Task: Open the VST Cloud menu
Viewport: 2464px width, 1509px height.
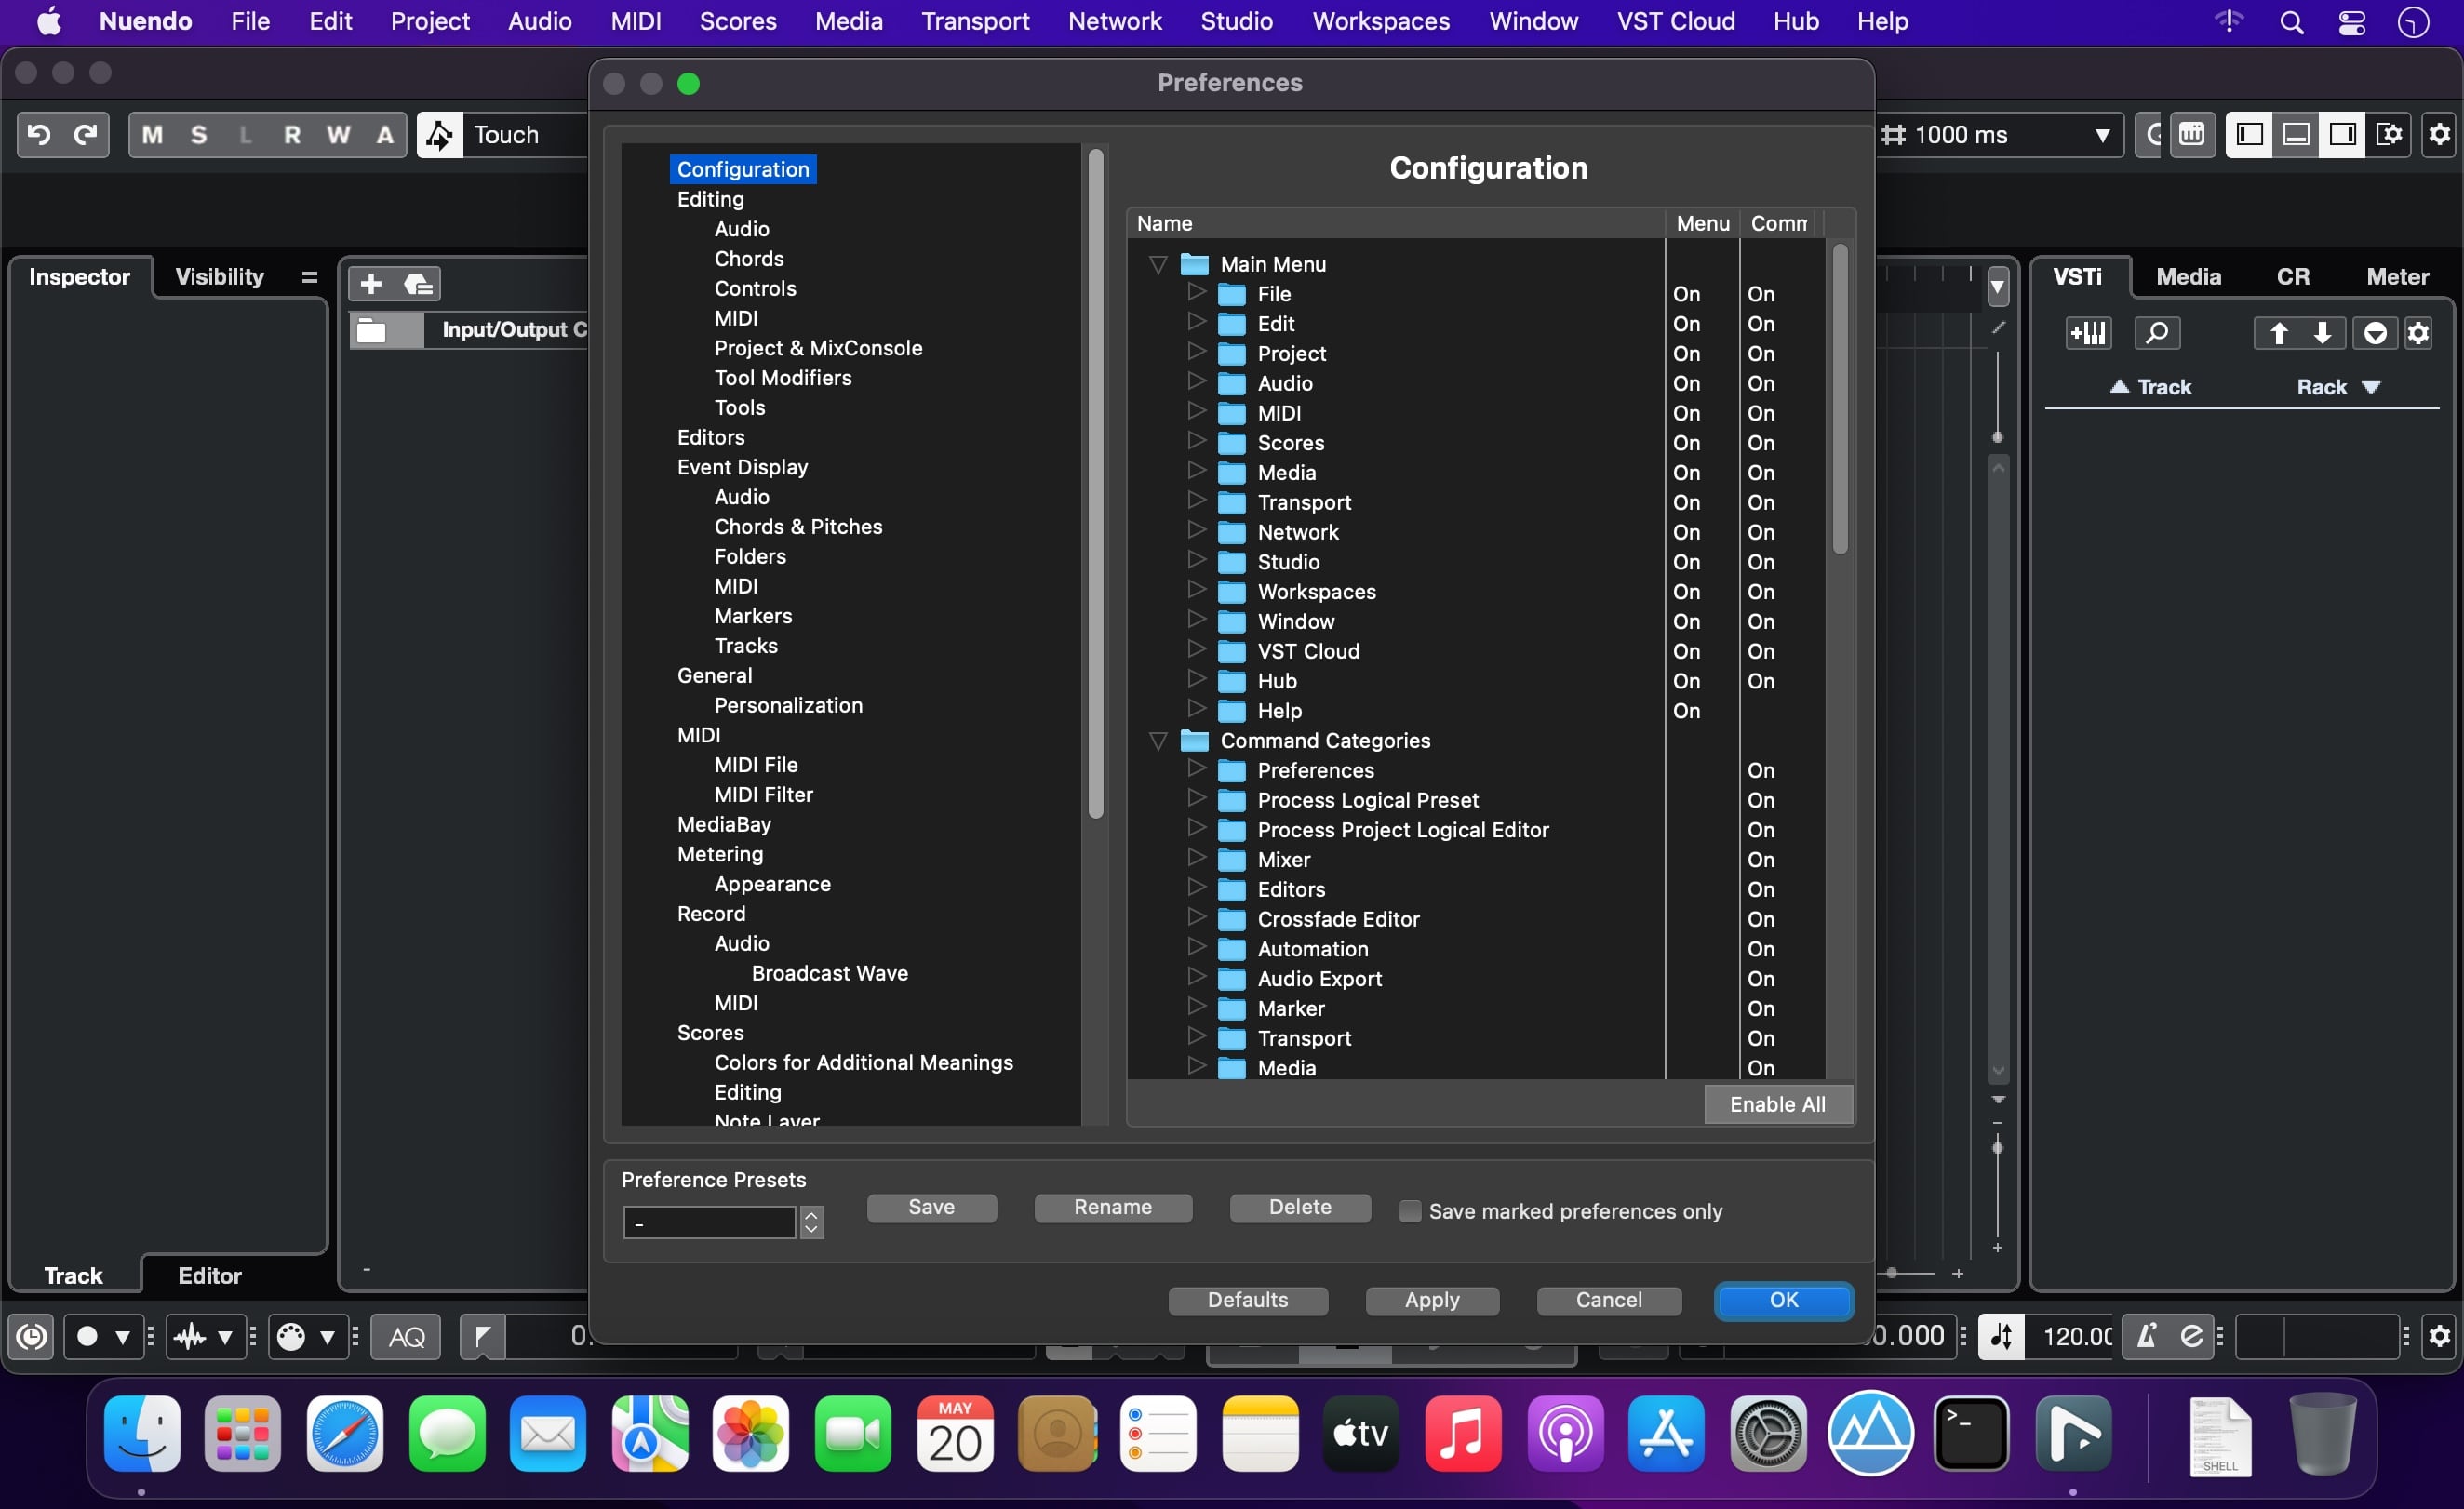Action: point(1675,21)
